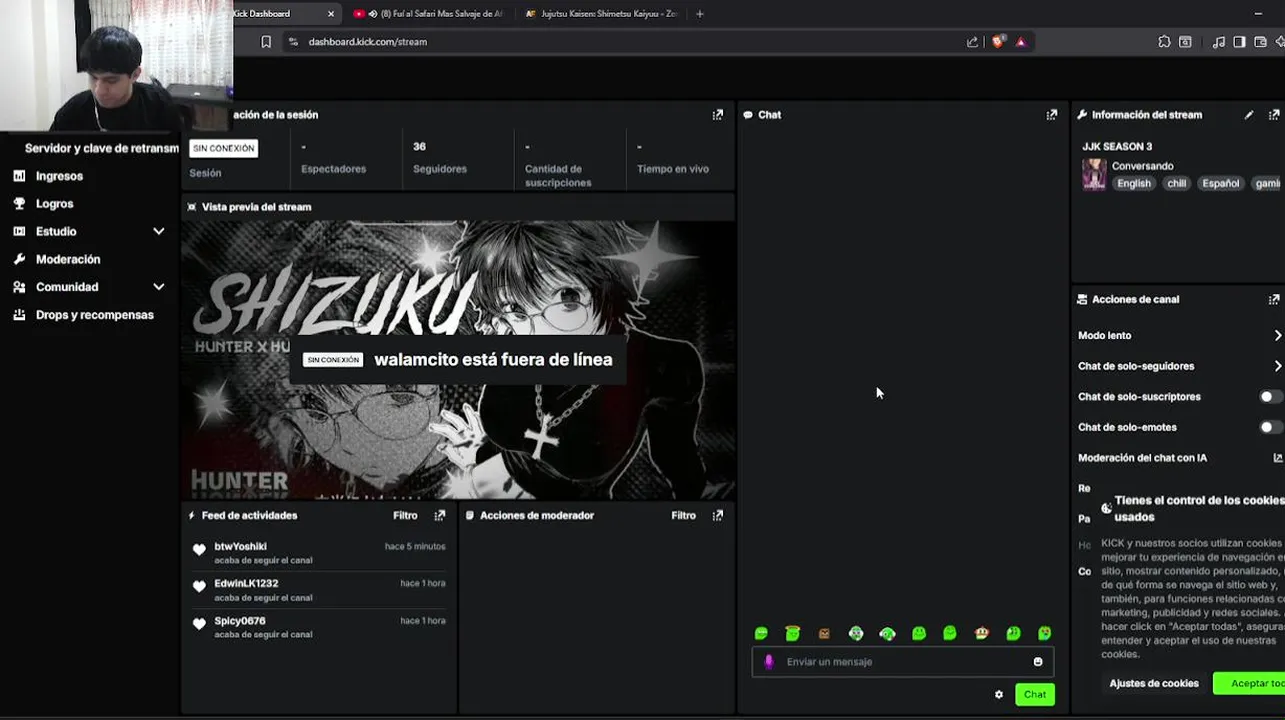Open the music playlist toolbar icon
This screenshot has width=1285, height=720.
coord(1218,42)
